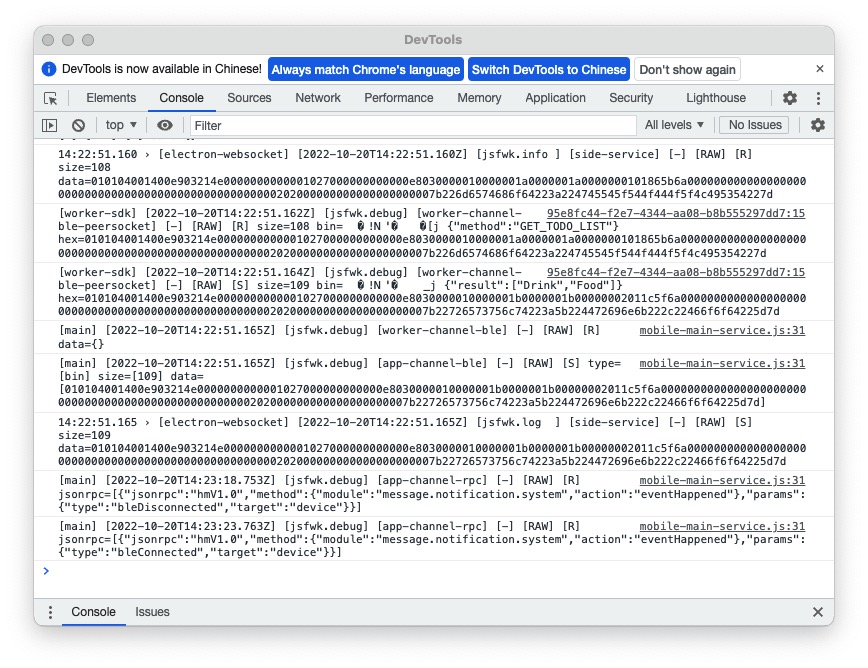
Task: Switch to the Network panel tab
Action: click(x=318, y=98)
